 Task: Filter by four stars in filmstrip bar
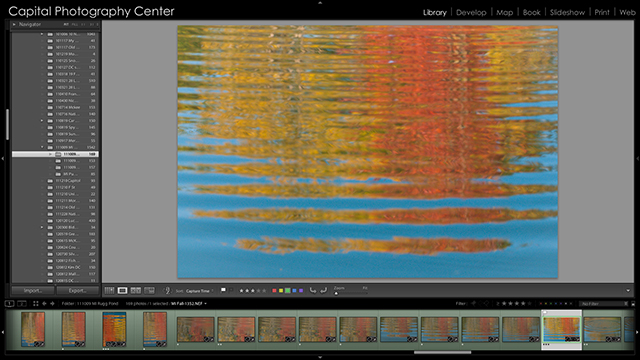coord(523,303)
